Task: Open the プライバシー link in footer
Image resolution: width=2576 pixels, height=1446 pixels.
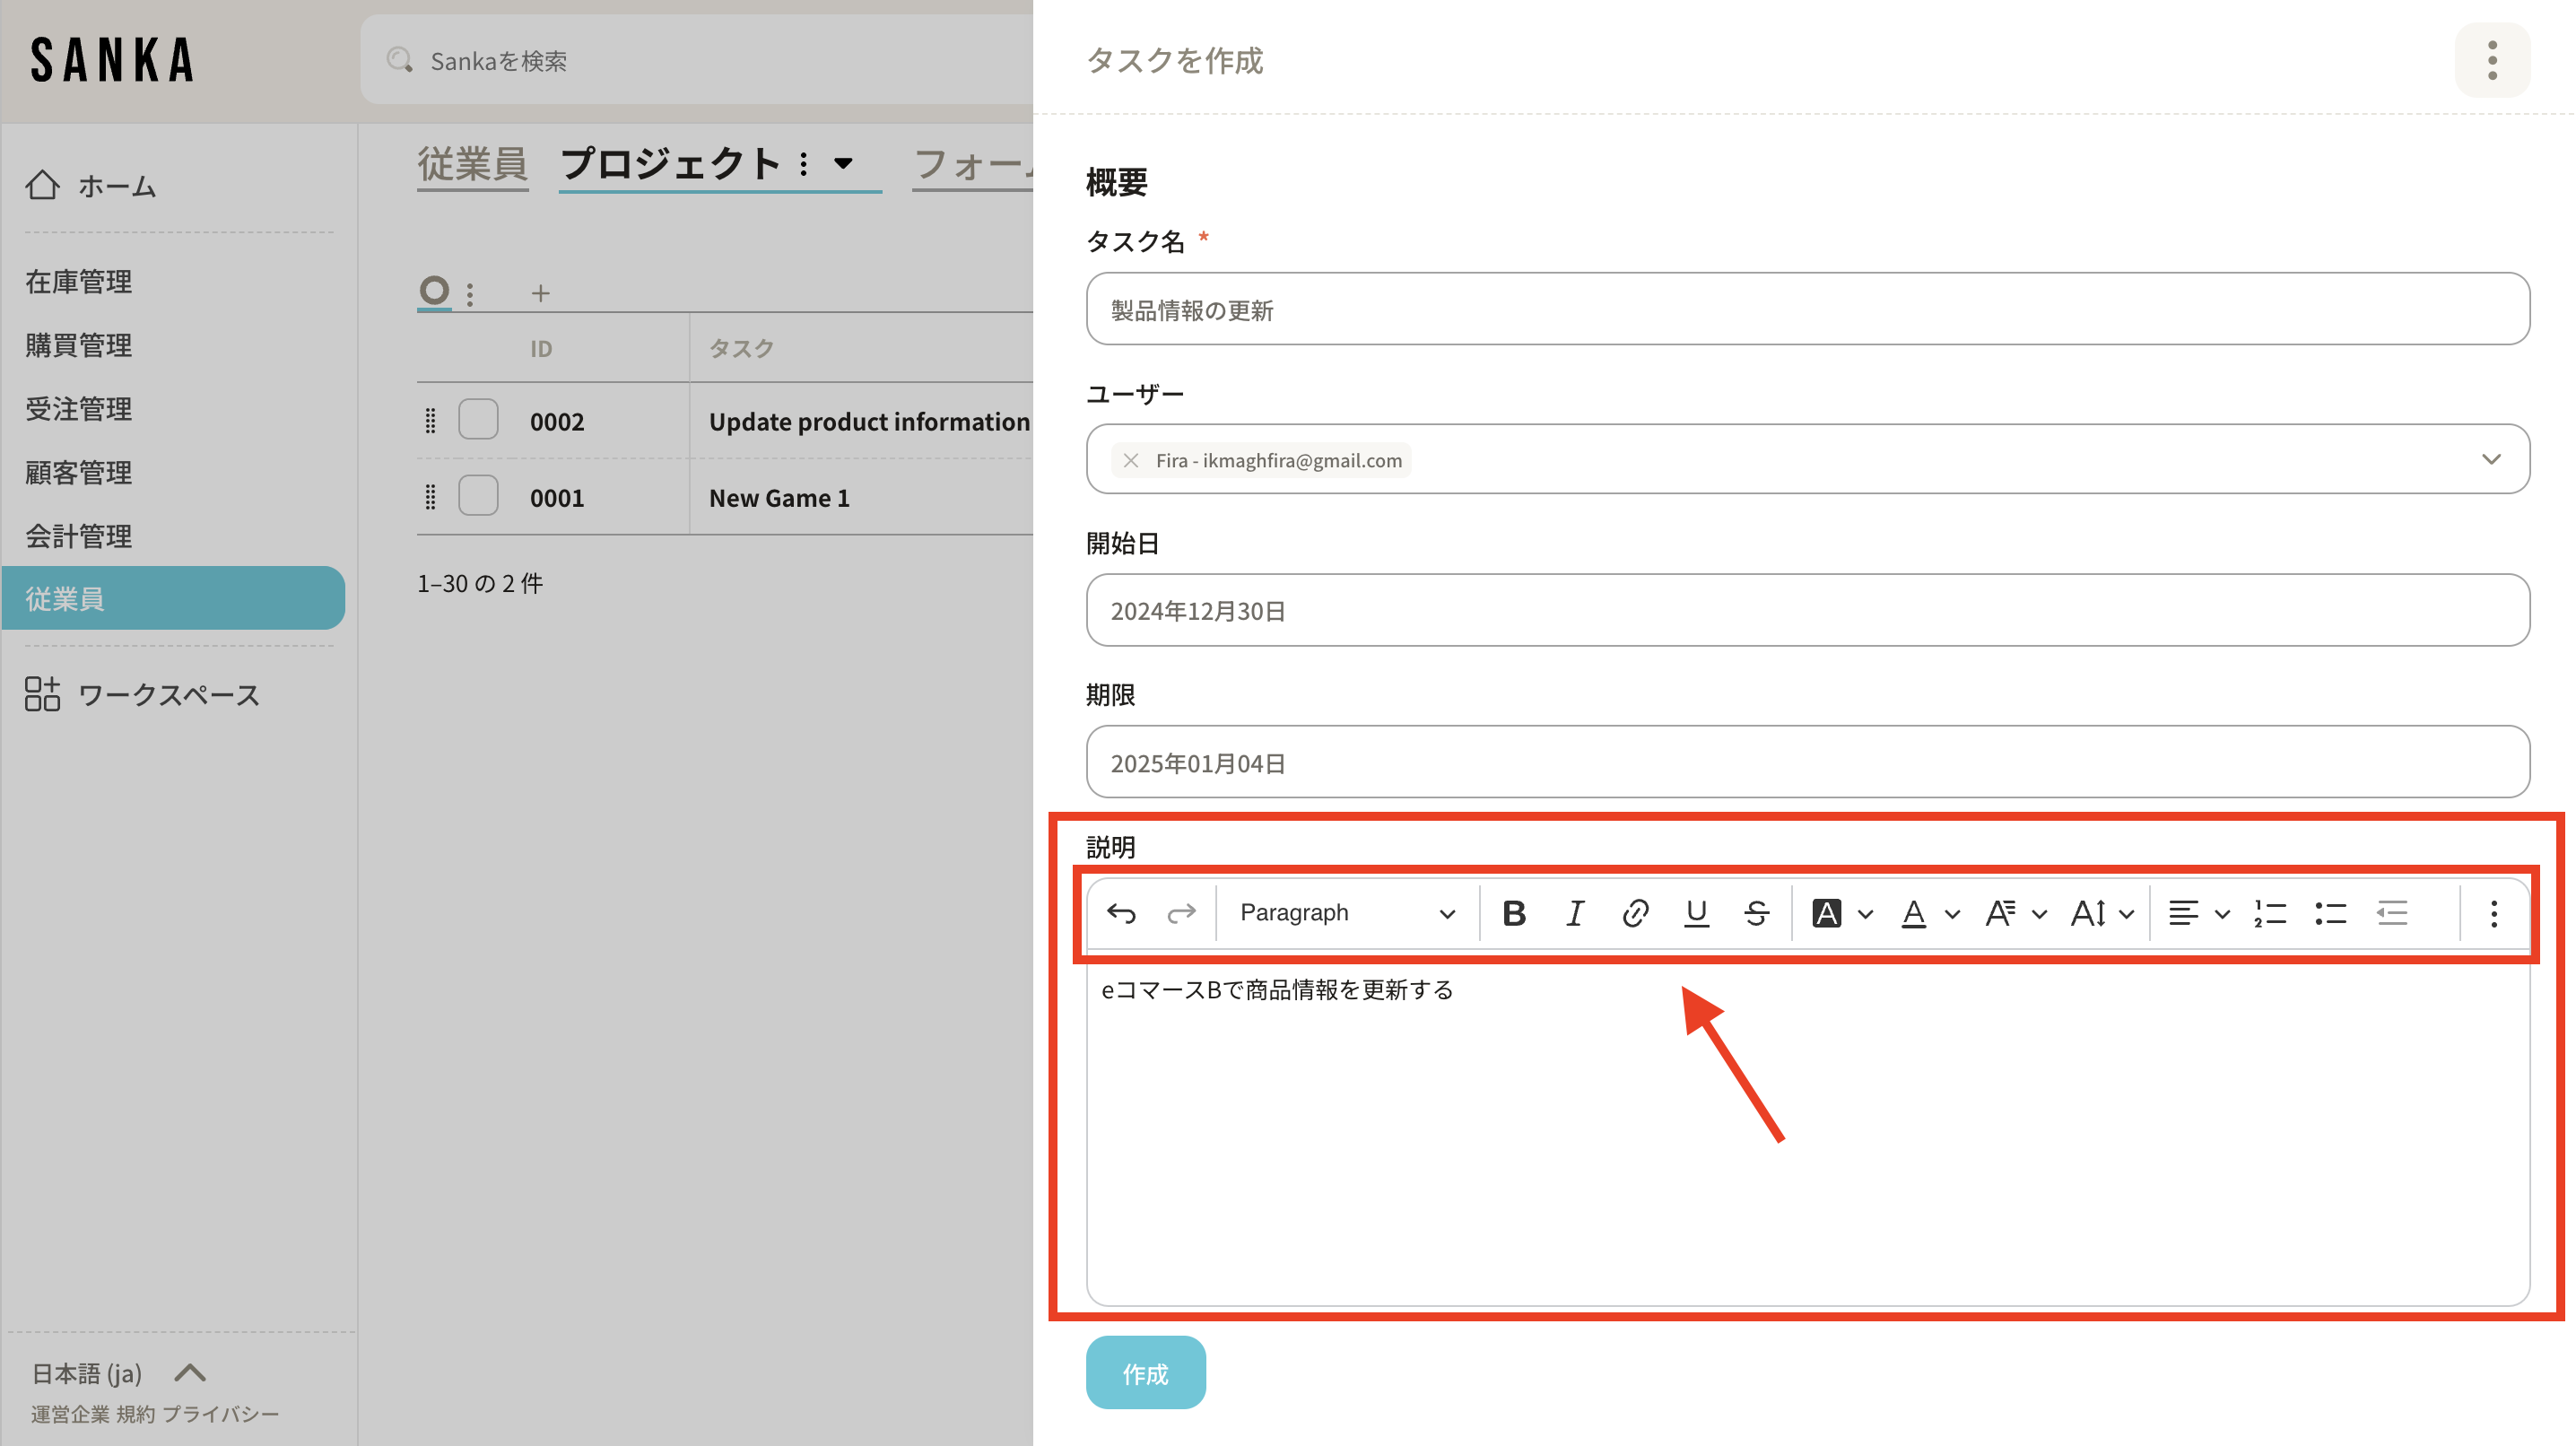Action: (x=220, y=1414)
